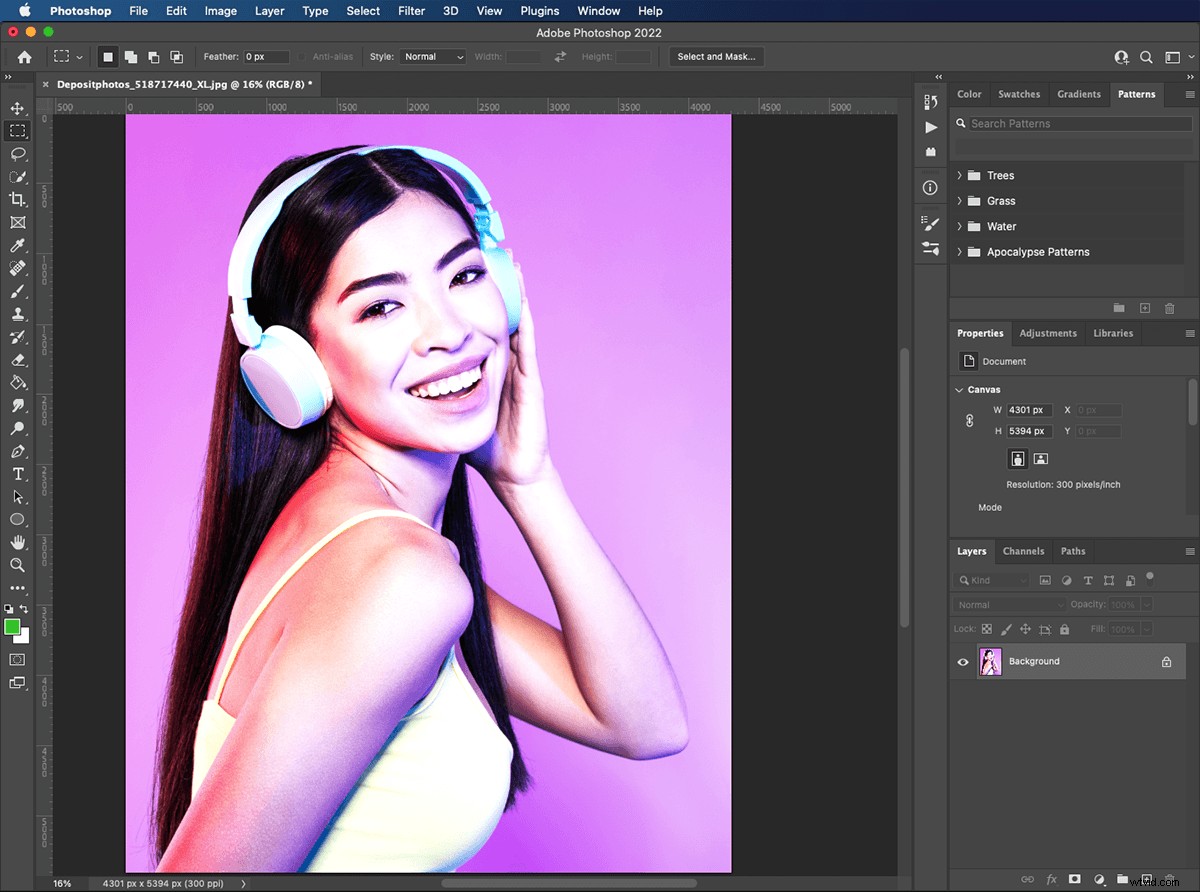Hide the Background layer
1200x892 pixels.
pyautogui.click(x=962, y=661)
